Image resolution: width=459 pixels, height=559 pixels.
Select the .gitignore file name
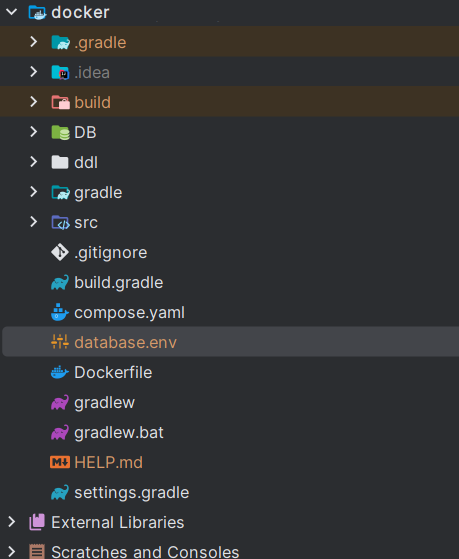[x=111, y=253]
